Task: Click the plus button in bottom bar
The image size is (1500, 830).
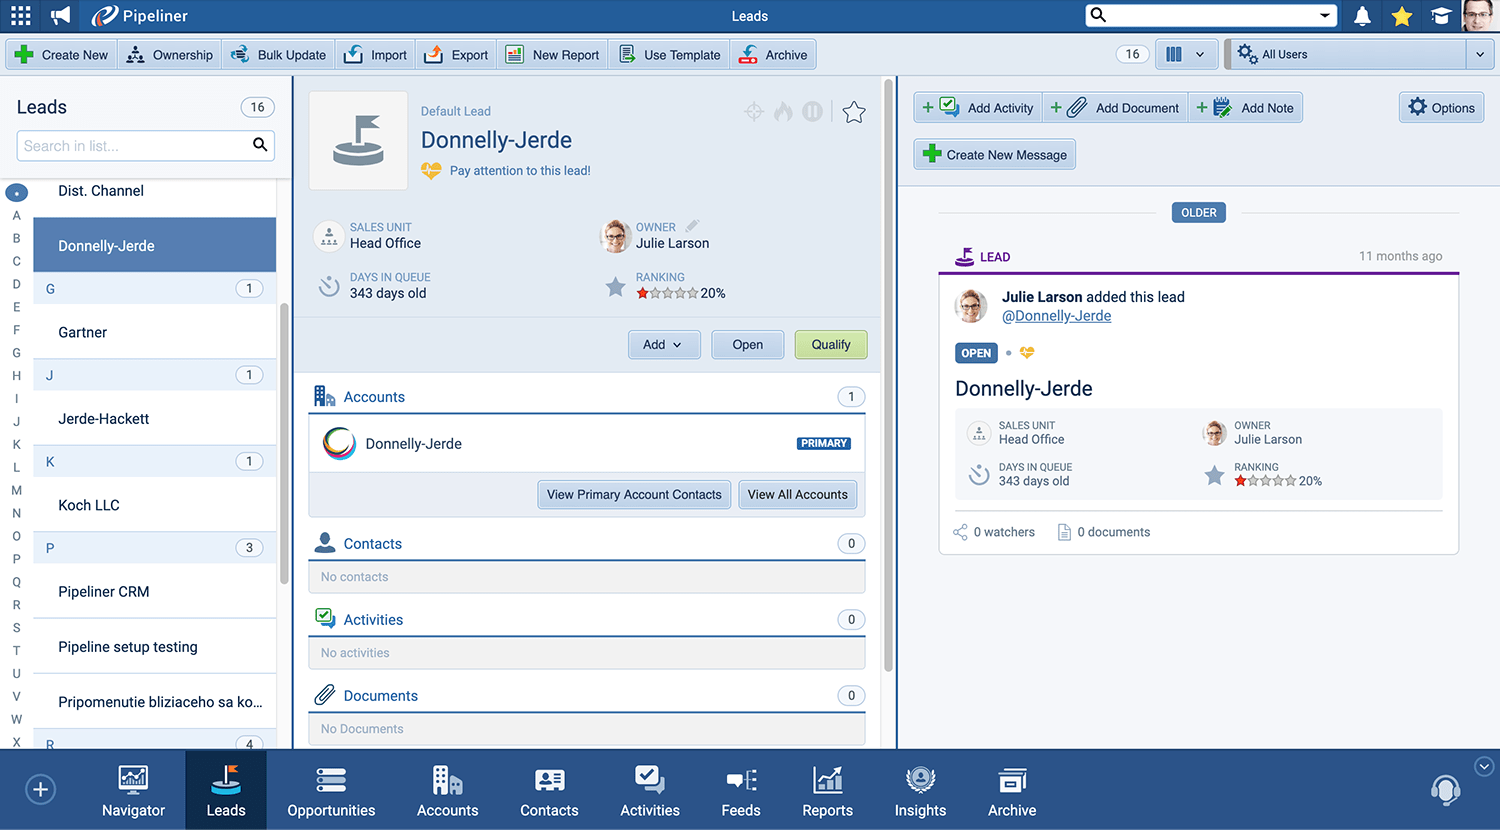Action: click(40, 790)
